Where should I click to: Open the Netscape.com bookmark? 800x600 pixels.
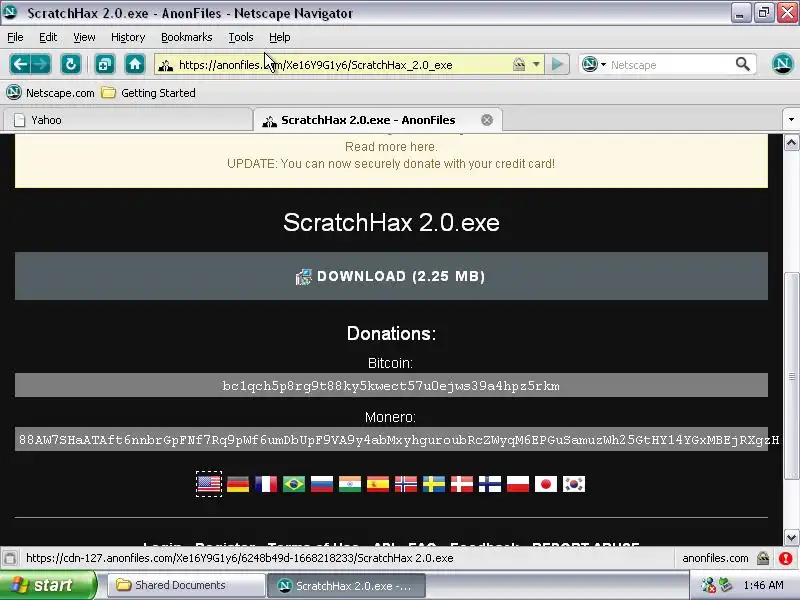tap(51, 93)
